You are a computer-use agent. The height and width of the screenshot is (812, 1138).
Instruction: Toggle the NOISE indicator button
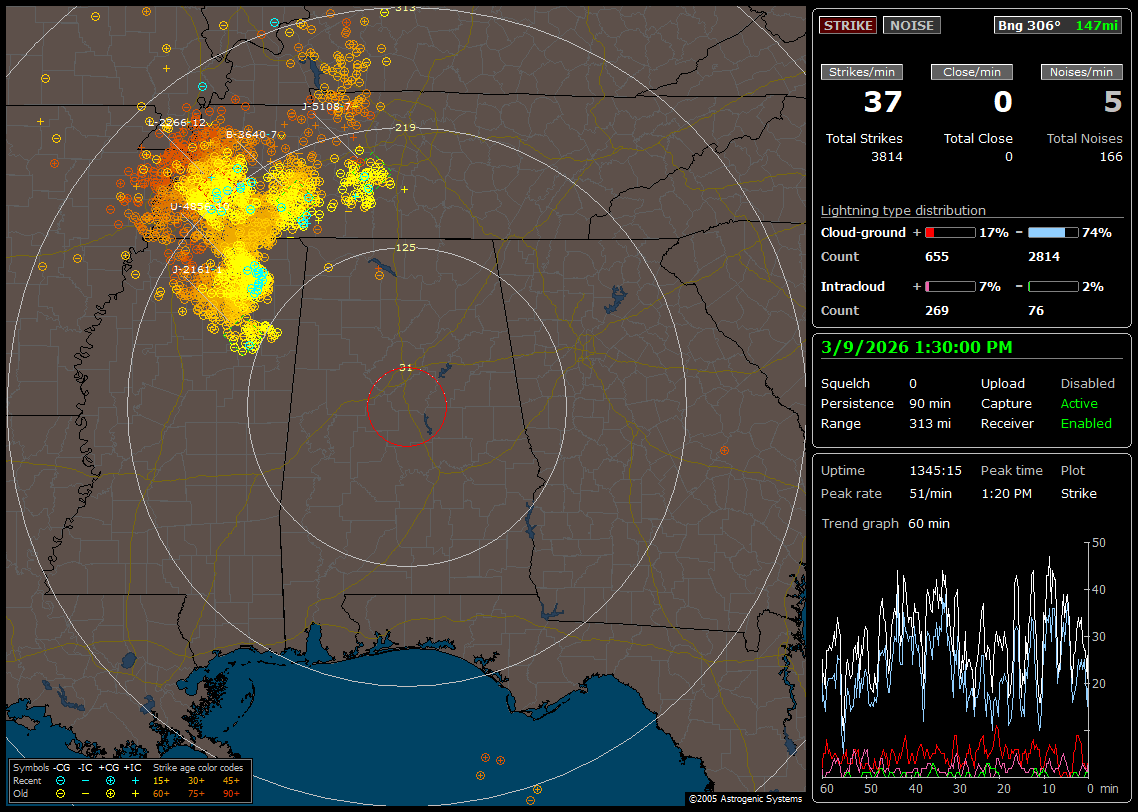point(911,25)
